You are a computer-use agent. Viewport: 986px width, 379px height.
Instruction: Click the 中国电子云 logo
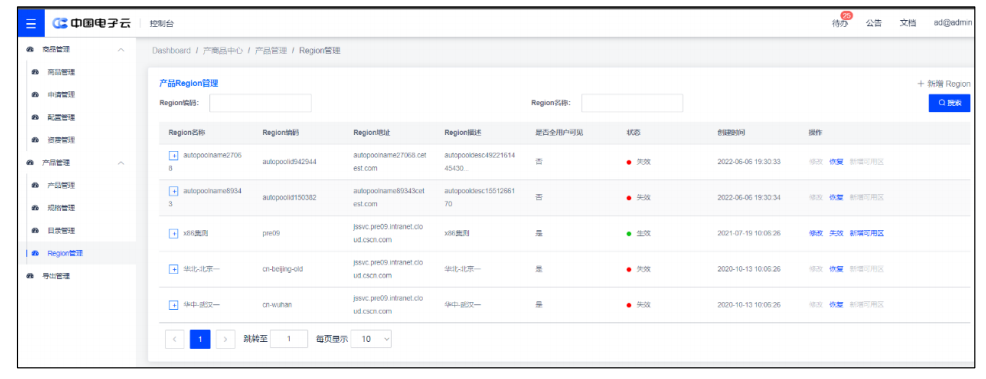pyautogui.click(x=92, y=23)
